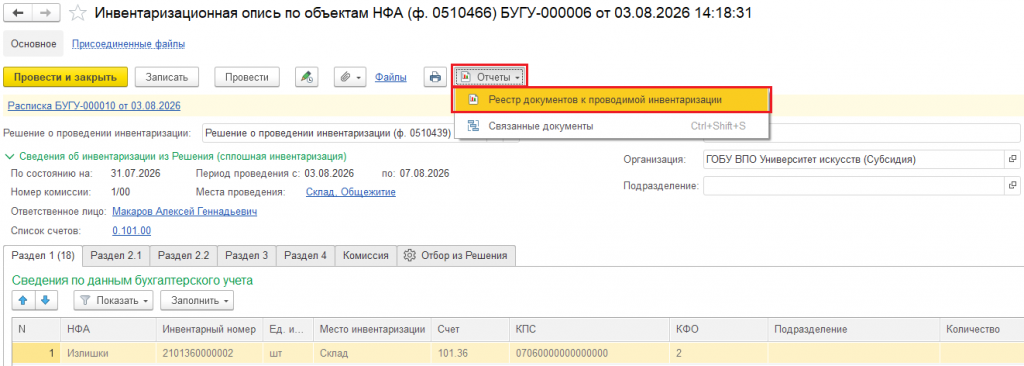Screen dimensions: 1024x366
Task: Click the КПС column header
Action: coord(589,329)
